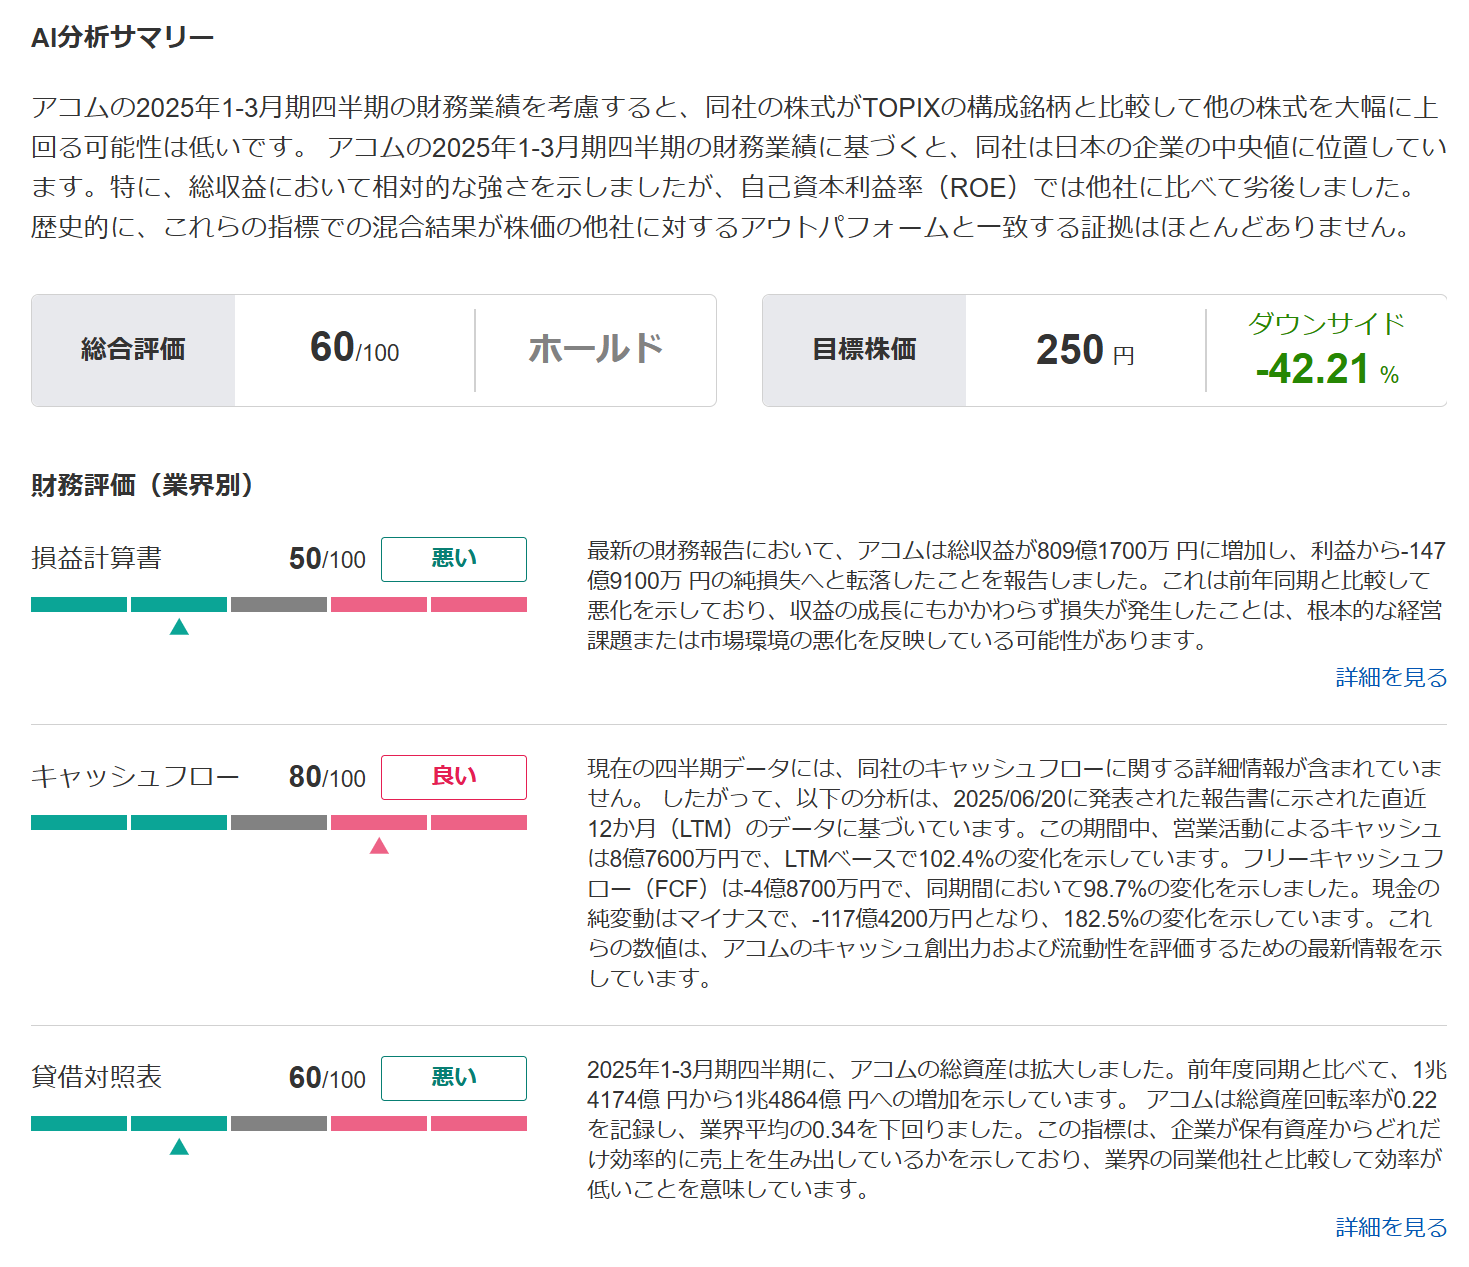
Task: Click the 60/100 overall score
Action: (355, 348)
